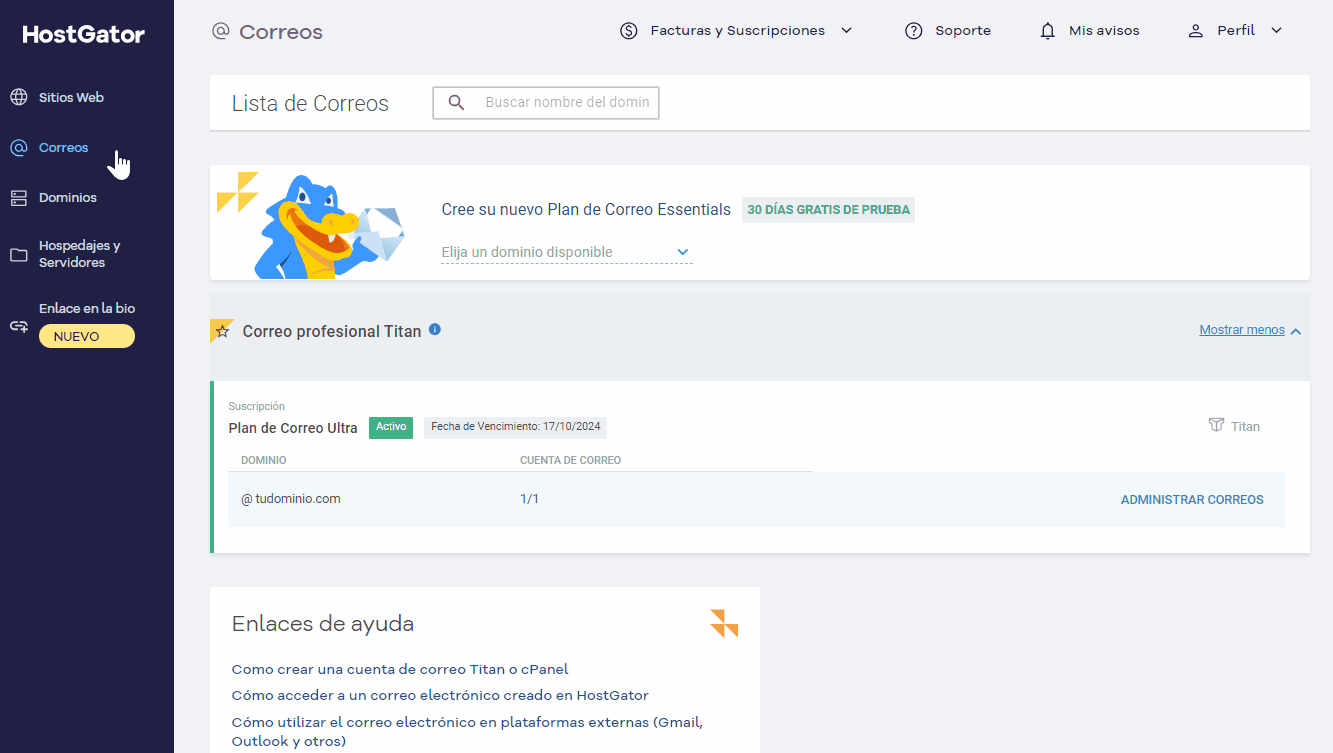The height and width of the screenshot is (753, 1333).
Task: Select Correos in sidebar menu
Action: point(63,148)
